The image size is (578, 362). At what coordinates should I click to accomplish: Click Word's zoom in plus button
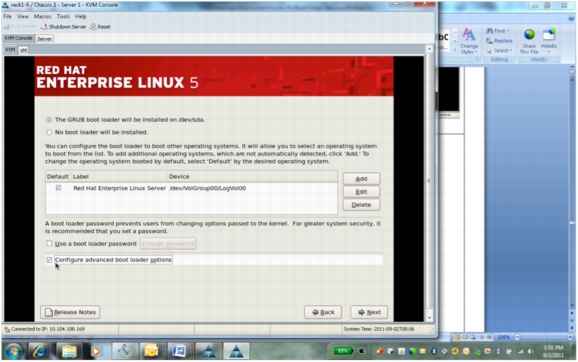pyautogui.click(x=570, y=337)
